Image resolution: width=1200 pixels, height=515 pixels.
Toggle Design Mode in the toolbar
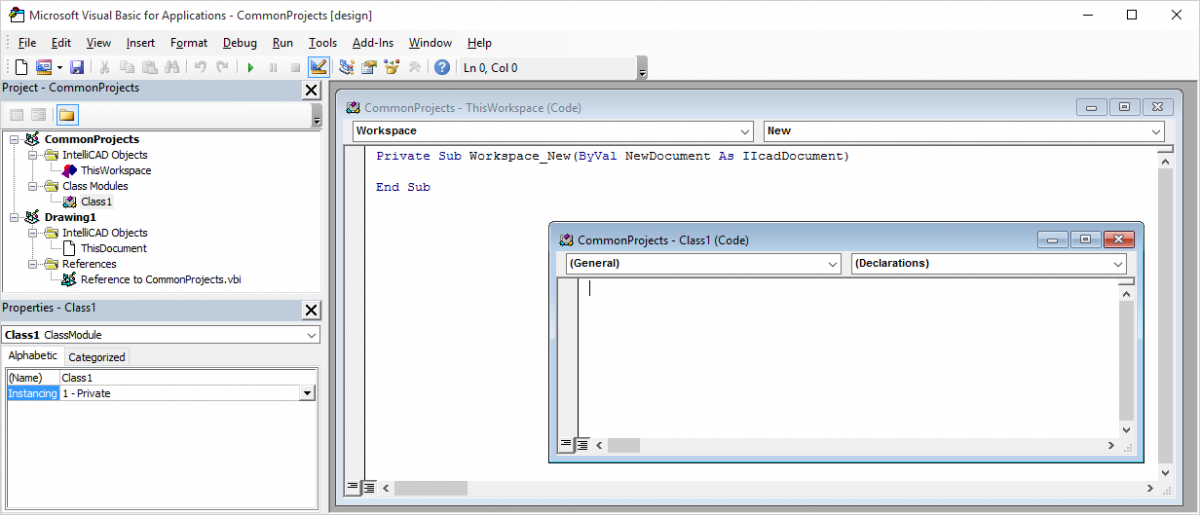click(x=319, y=67)
